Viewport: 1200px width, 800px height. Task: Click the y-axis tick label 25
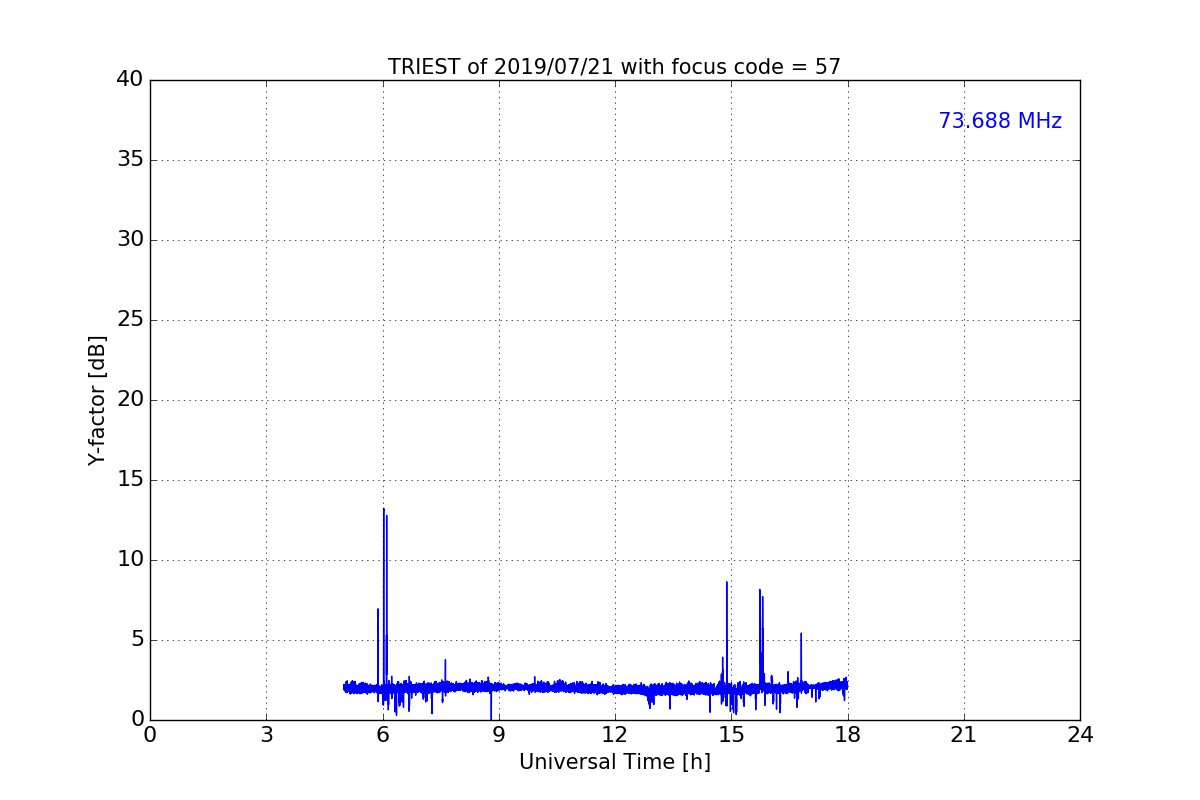click(130, 320)
